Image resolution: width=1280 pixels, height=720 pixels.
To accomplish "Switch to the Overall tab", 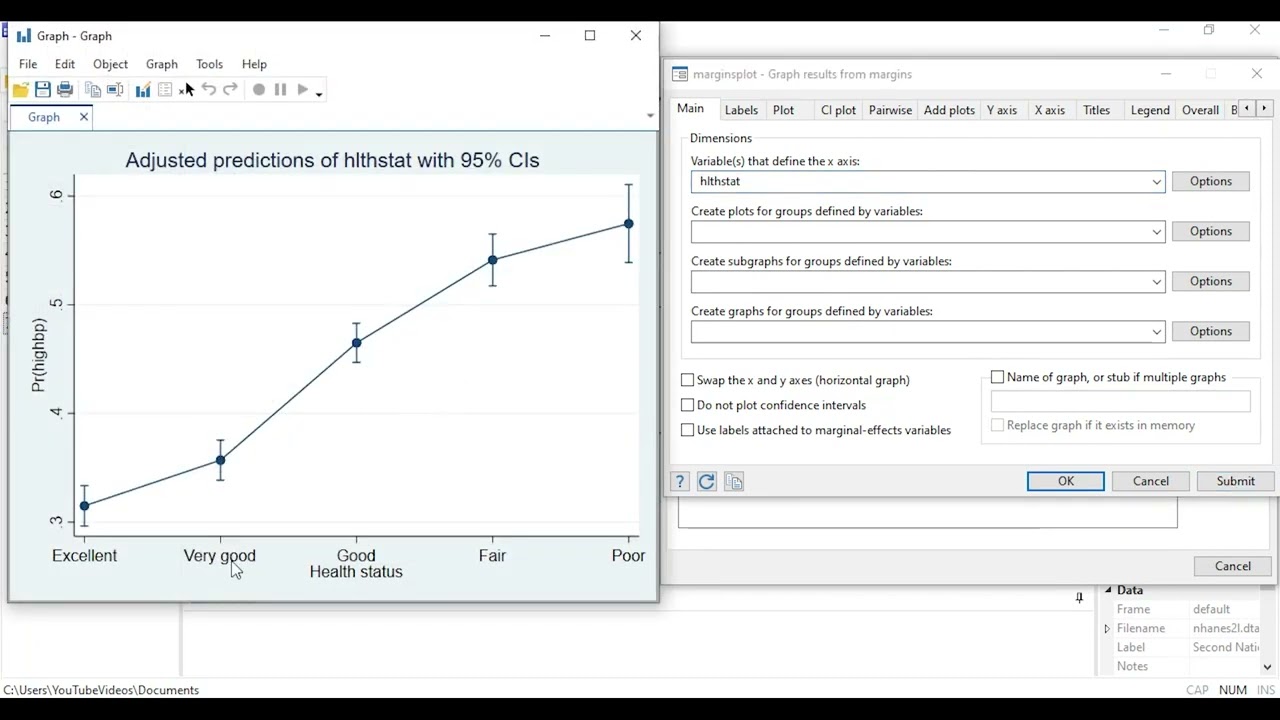I will pos(1200,110).
